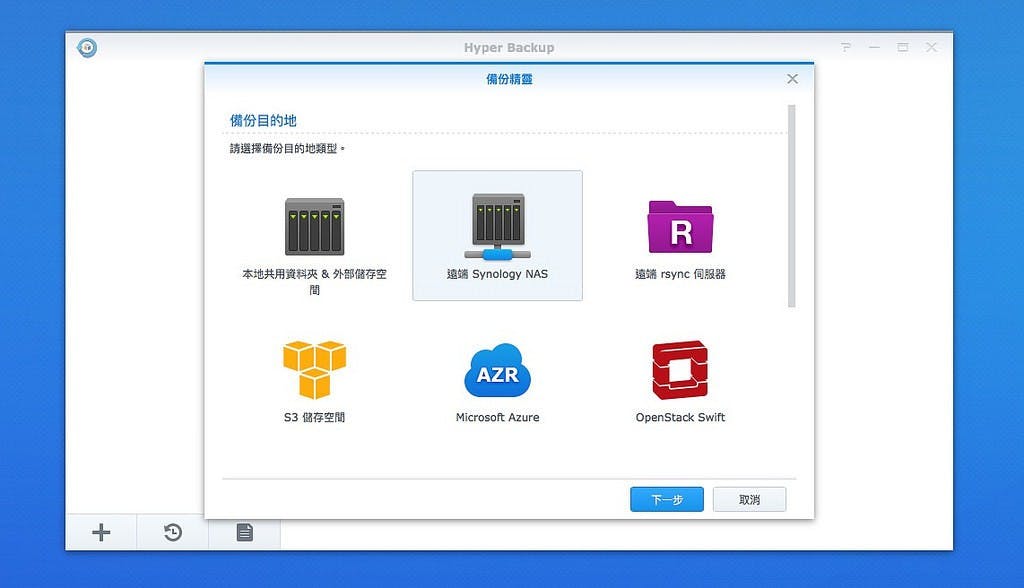Click the Microsoft Azure label text
Screen dimensions: 1024x588
click(498, 417)
